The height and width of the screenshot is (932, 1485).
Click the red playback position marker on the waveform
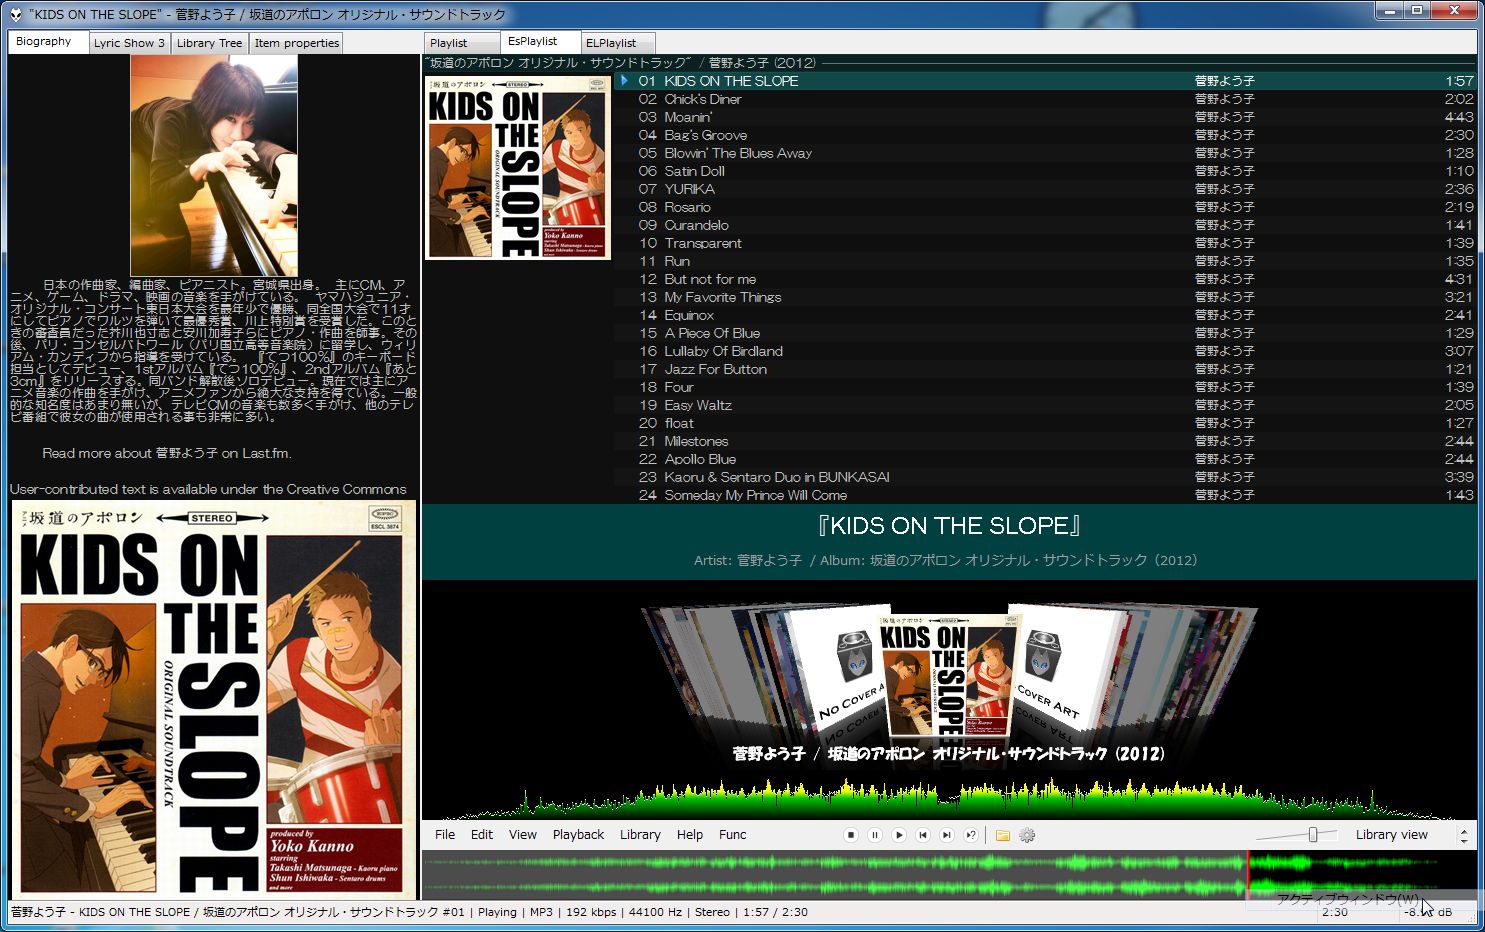1248,874
